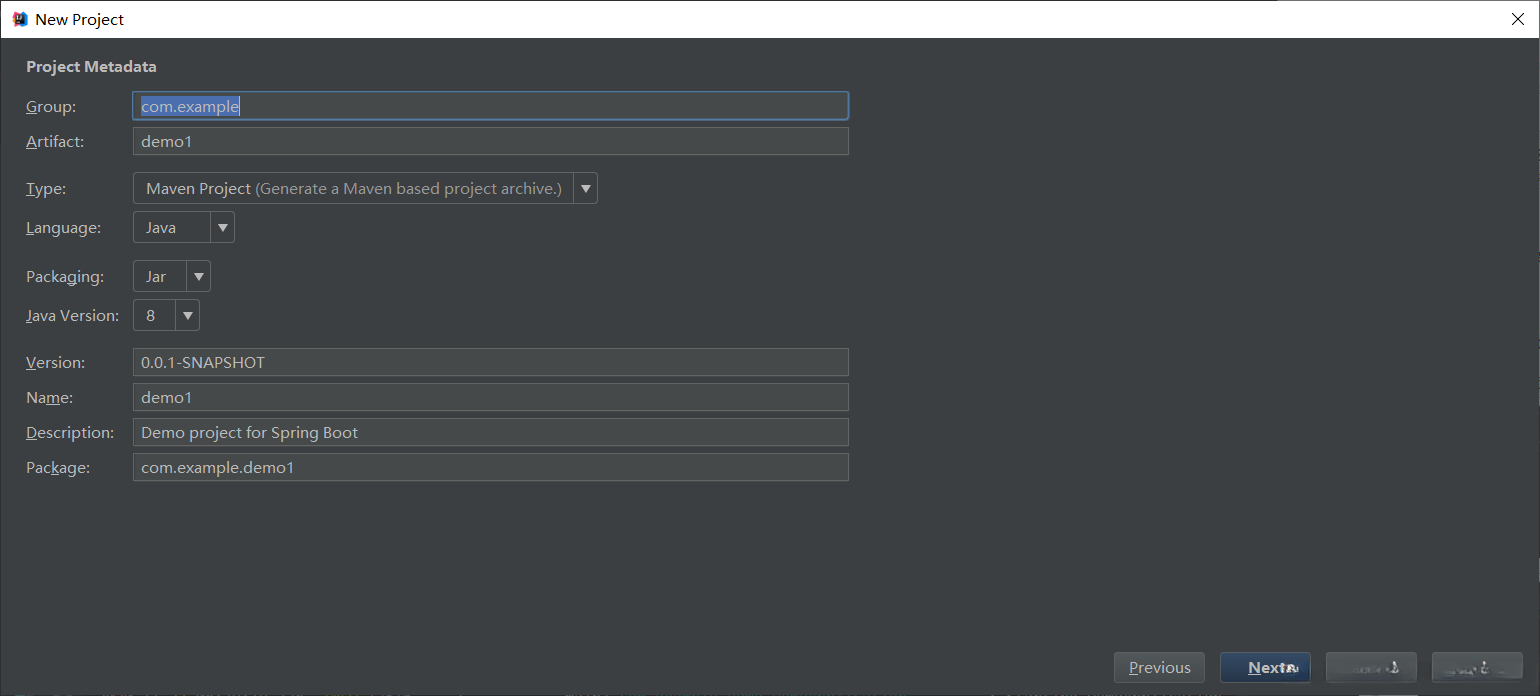Click the Name input field

tap(490, 397)
